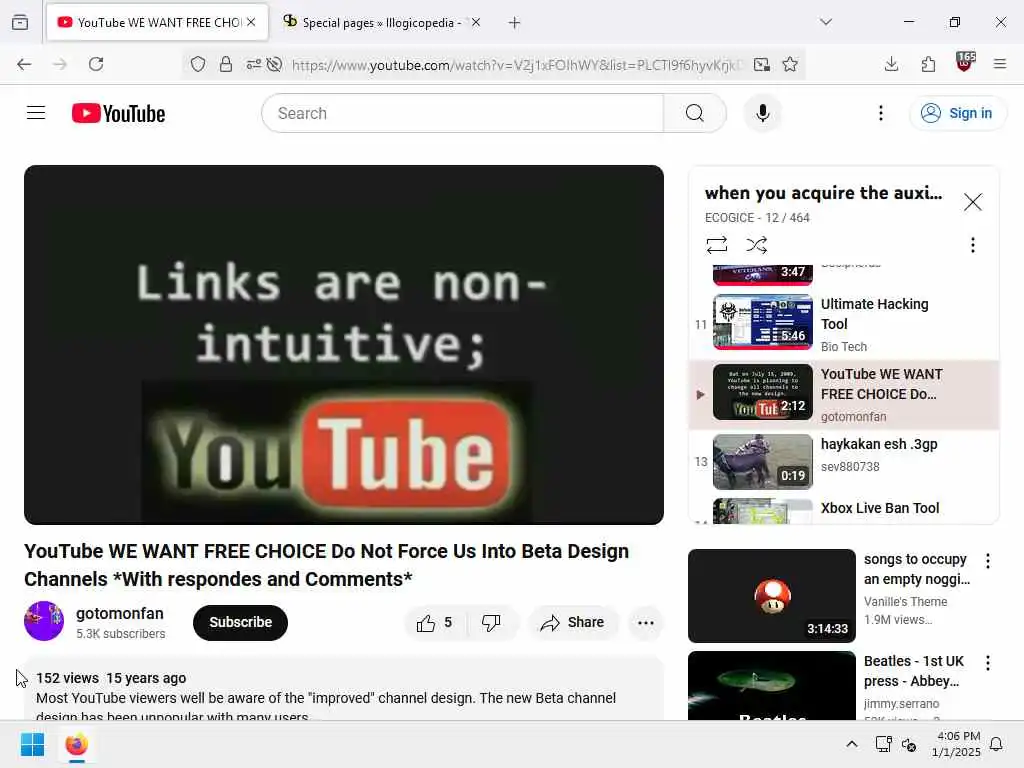Screen dimensions: 1024x768
Task: Play haykakan esh .3gp video
Action: click(844, 462)
